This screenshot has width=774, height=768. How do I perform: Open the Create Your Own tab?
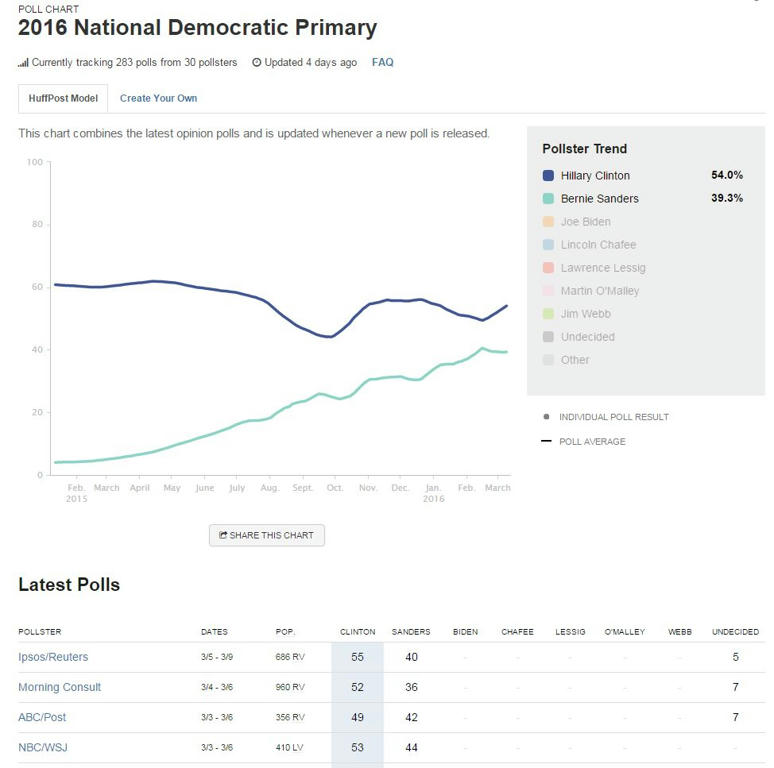tap(158, 98)
